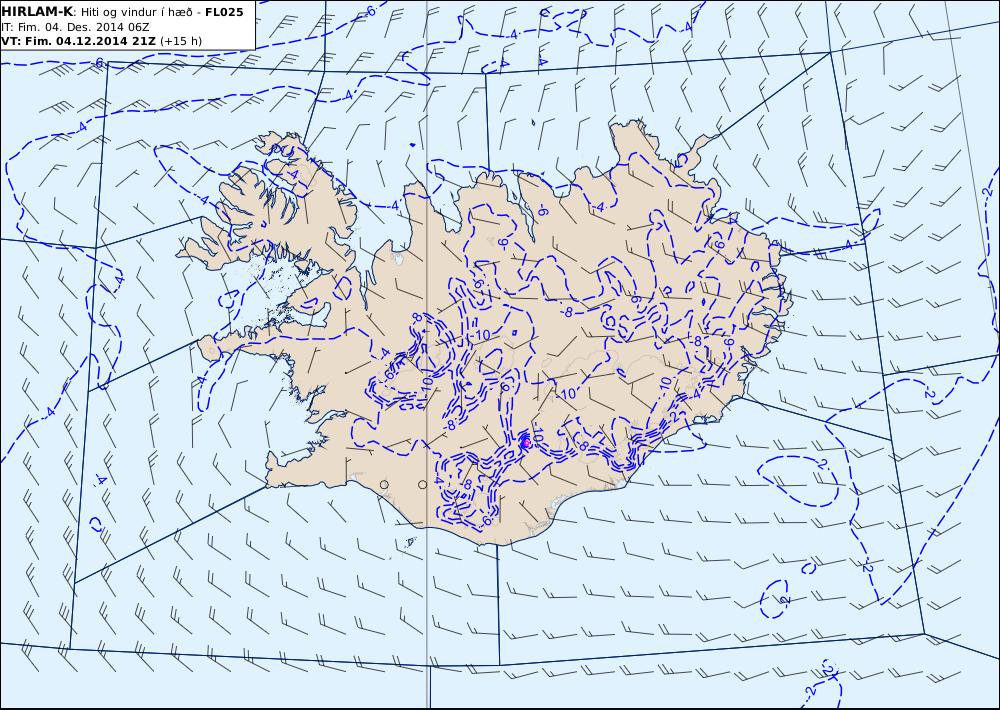Image resolution: width=1000 pixels, height=710 pixels.
Task: Click the 'VT: Fim. 04.12.2014 21Z' valid time
Action: click(79, 41)
